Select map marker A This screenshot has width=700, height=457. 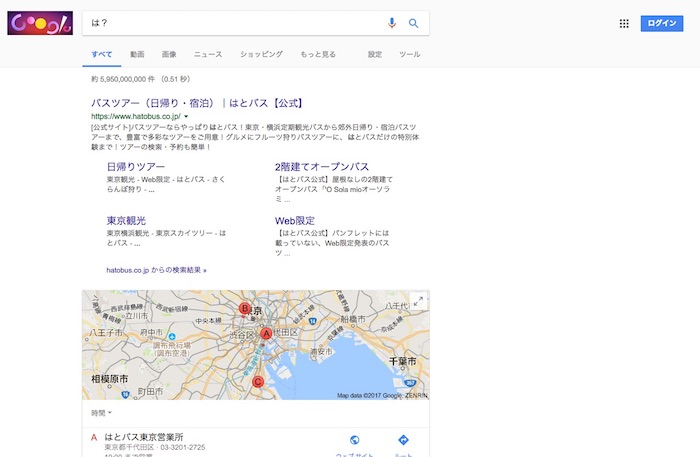point(266,334)
